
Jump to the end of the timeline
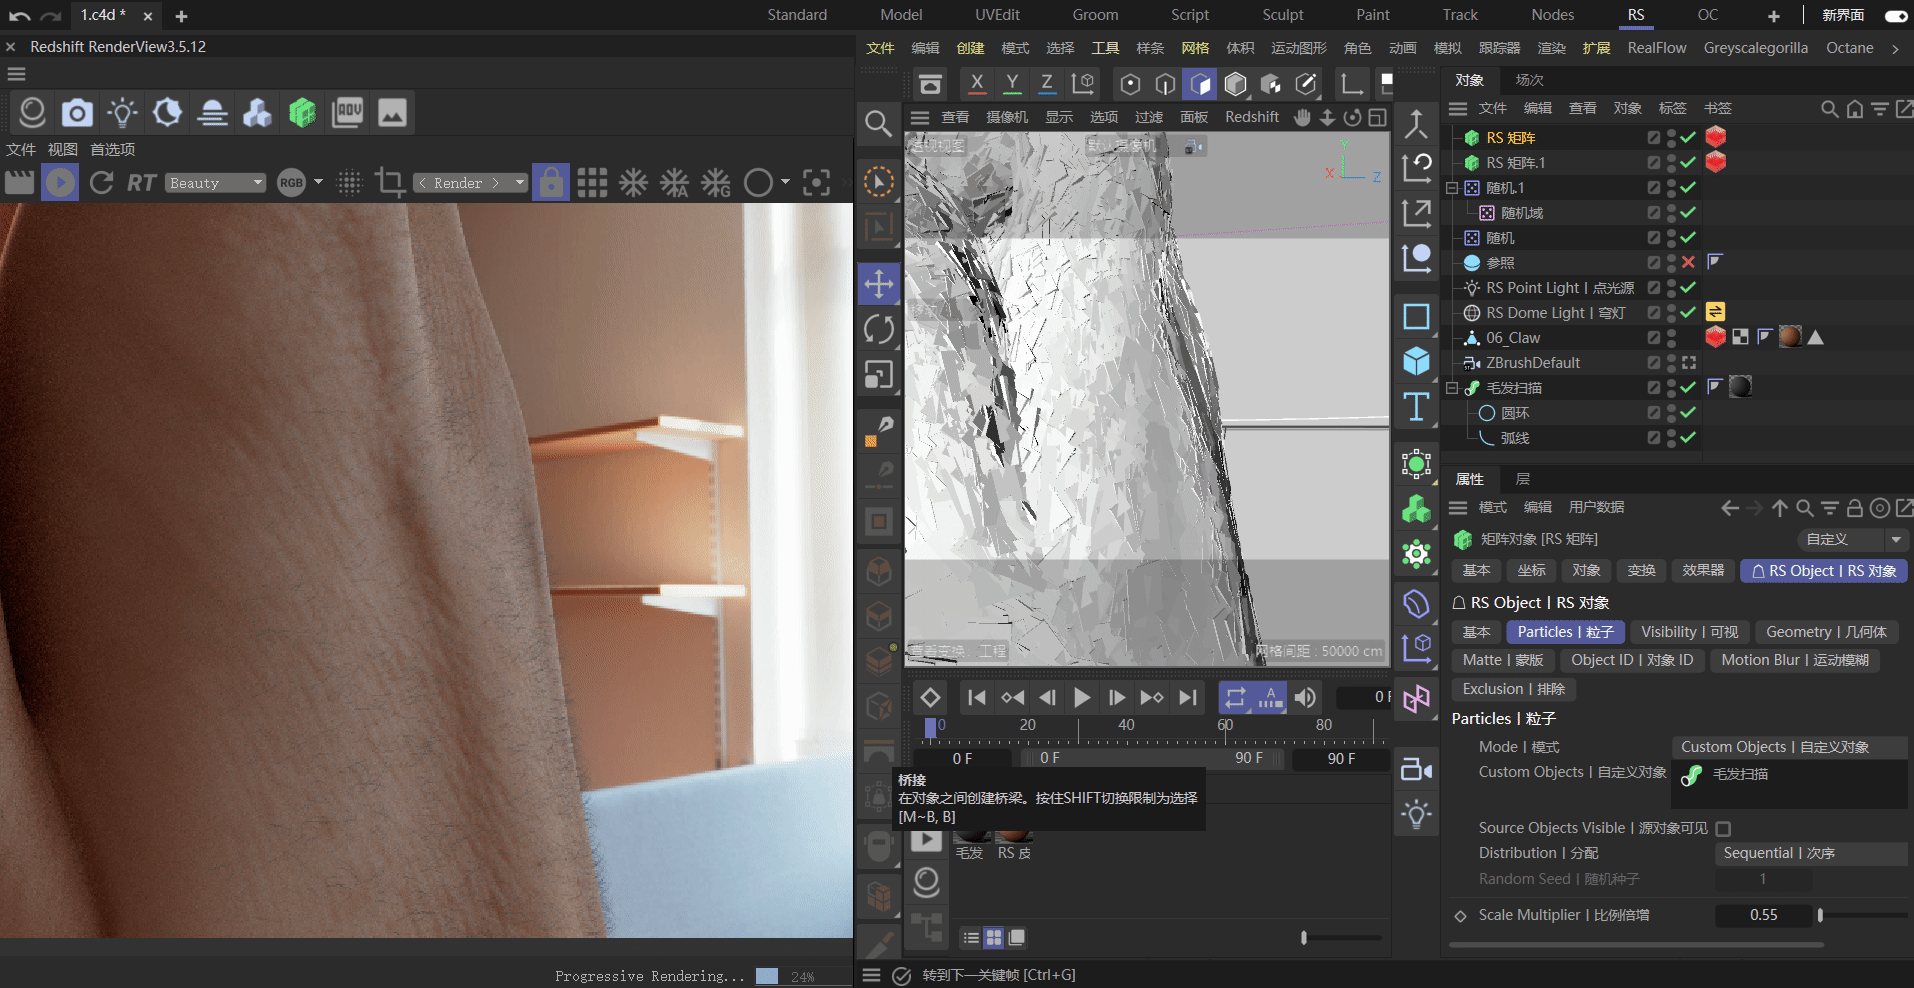click(1187, 698)
